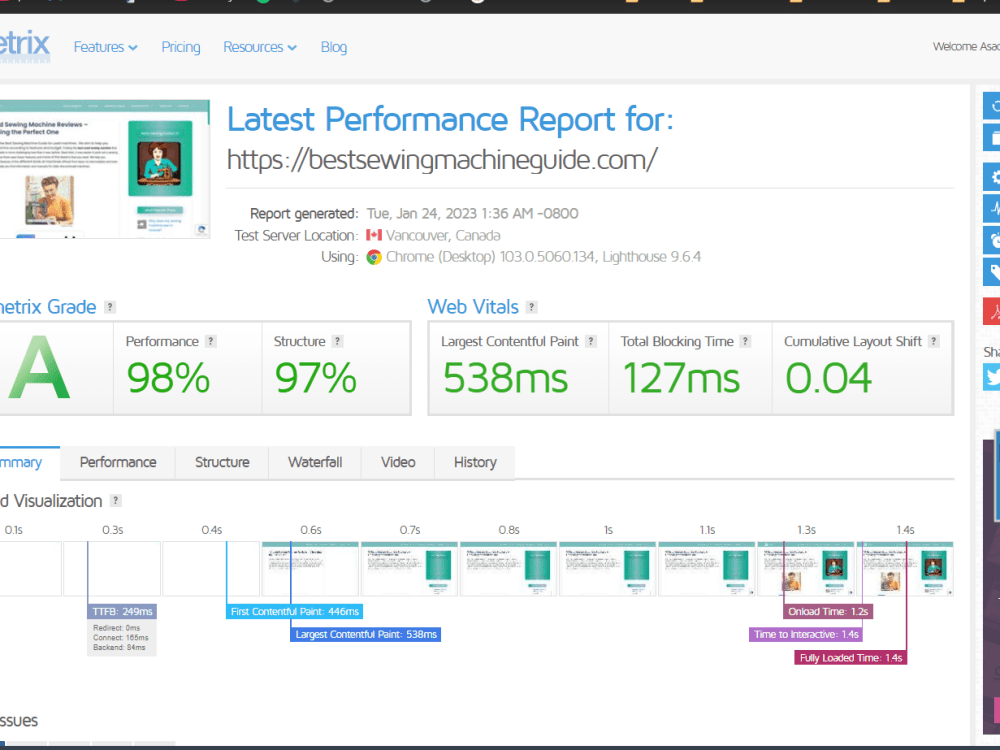Open page settings gear icon in sidebar

click(x=992, y=177)
